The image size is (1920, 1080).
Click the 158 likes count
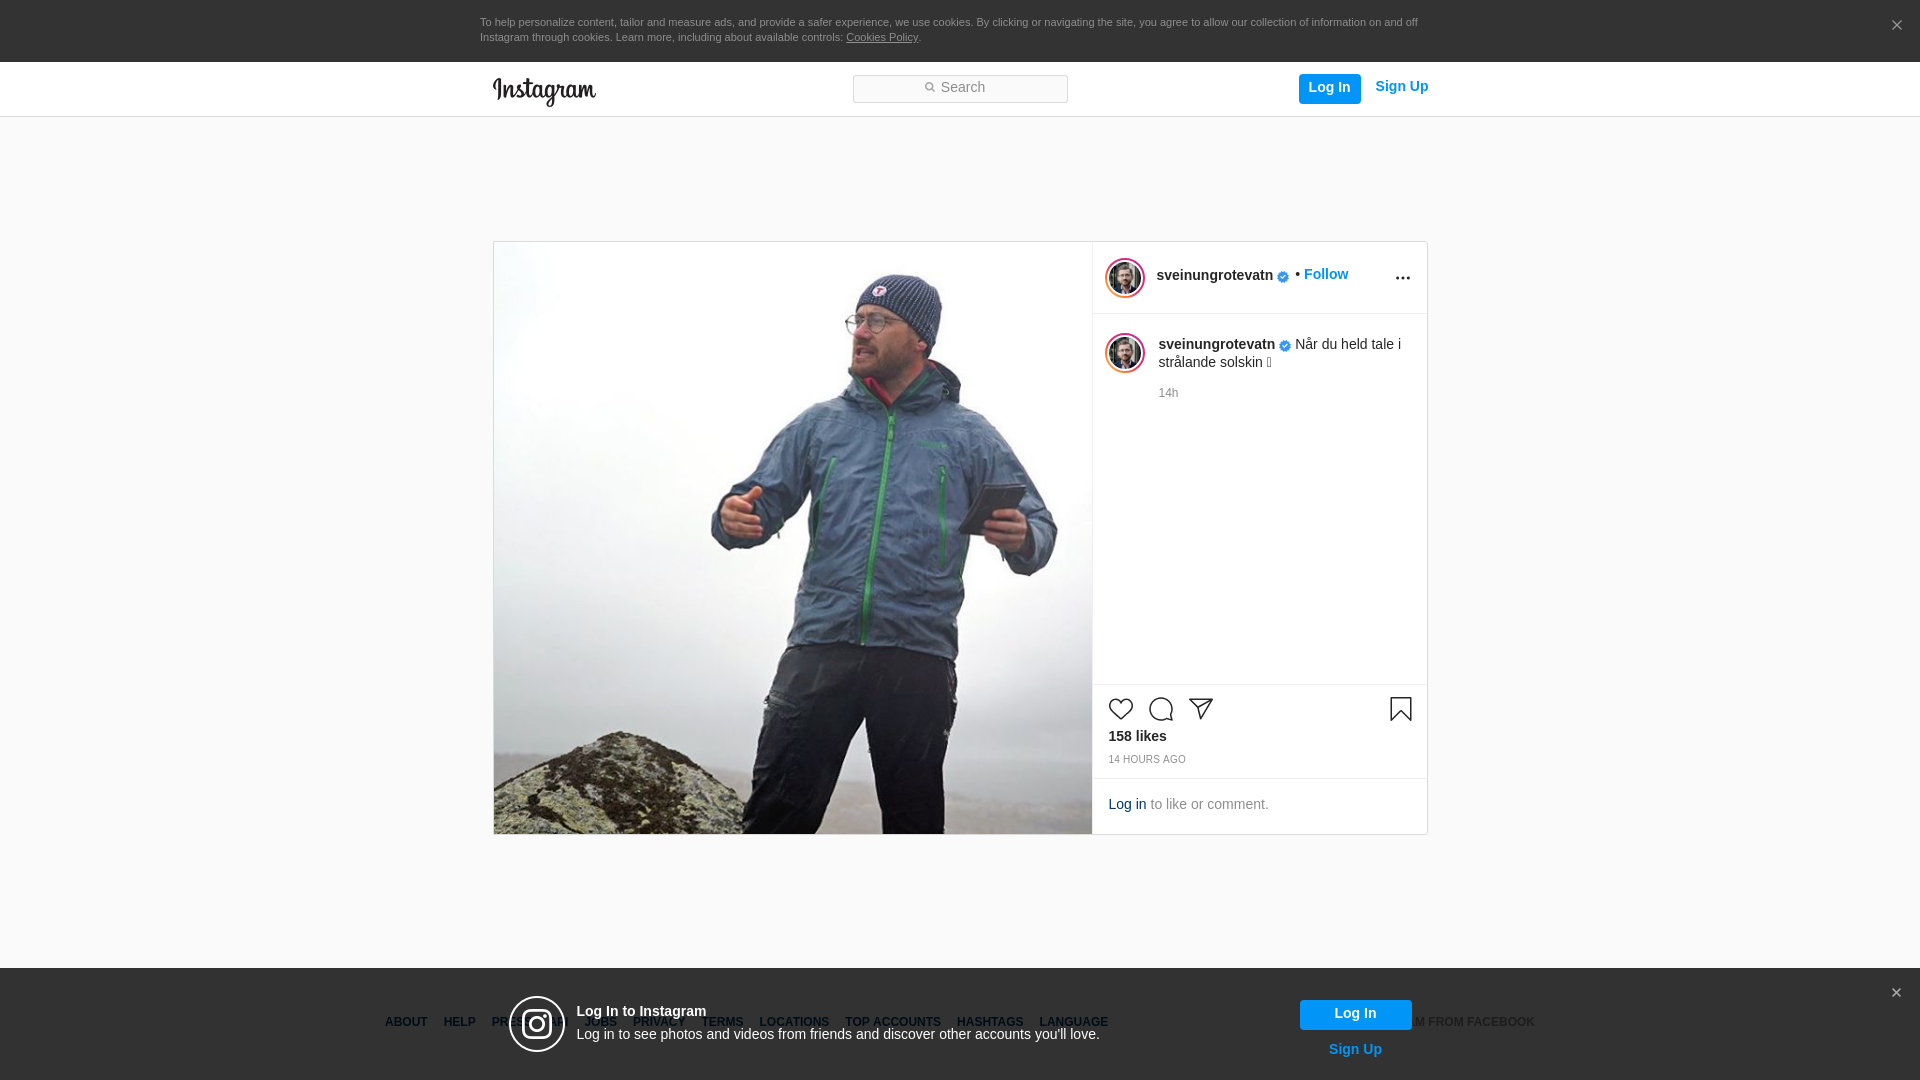tap(1137, 736)
